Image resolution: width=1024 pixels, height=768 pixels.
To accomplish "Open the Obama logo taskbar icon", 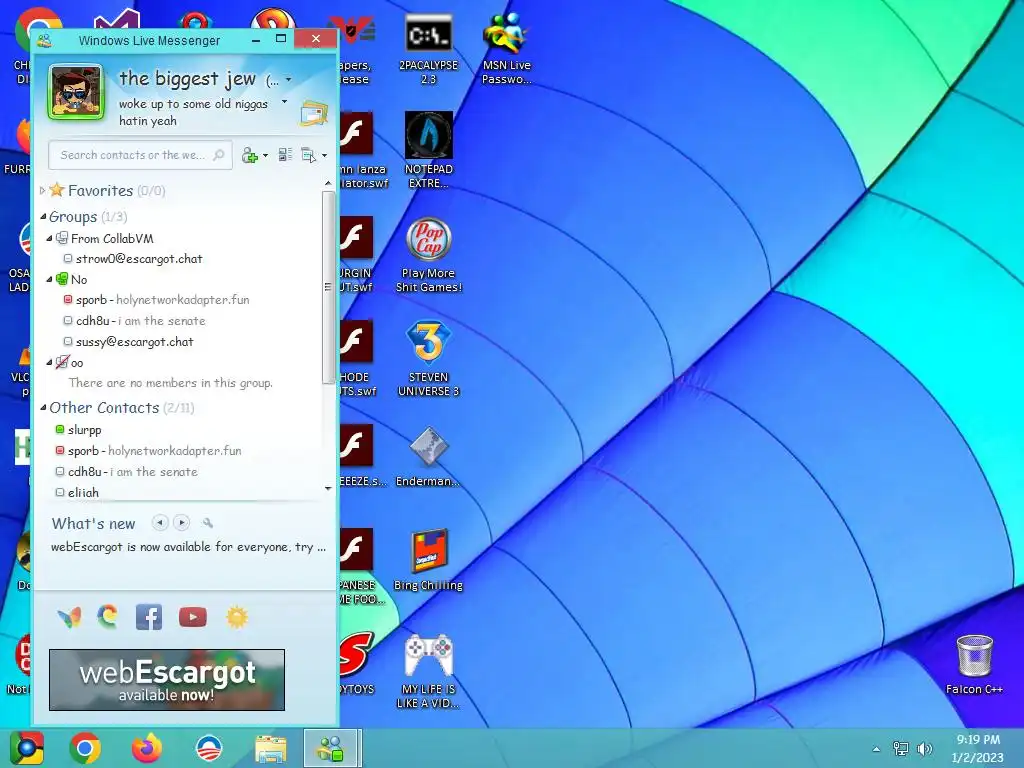I will point(209,748).
